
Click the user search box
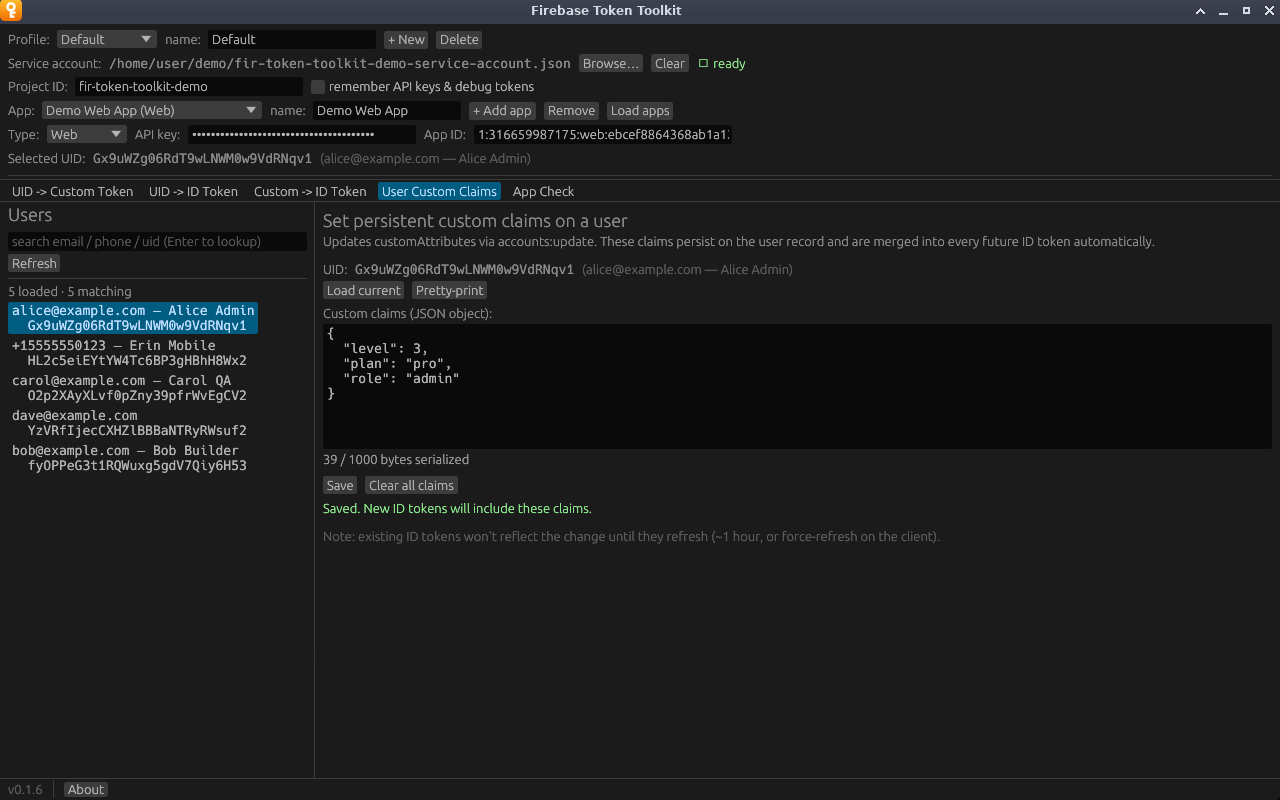158,242
